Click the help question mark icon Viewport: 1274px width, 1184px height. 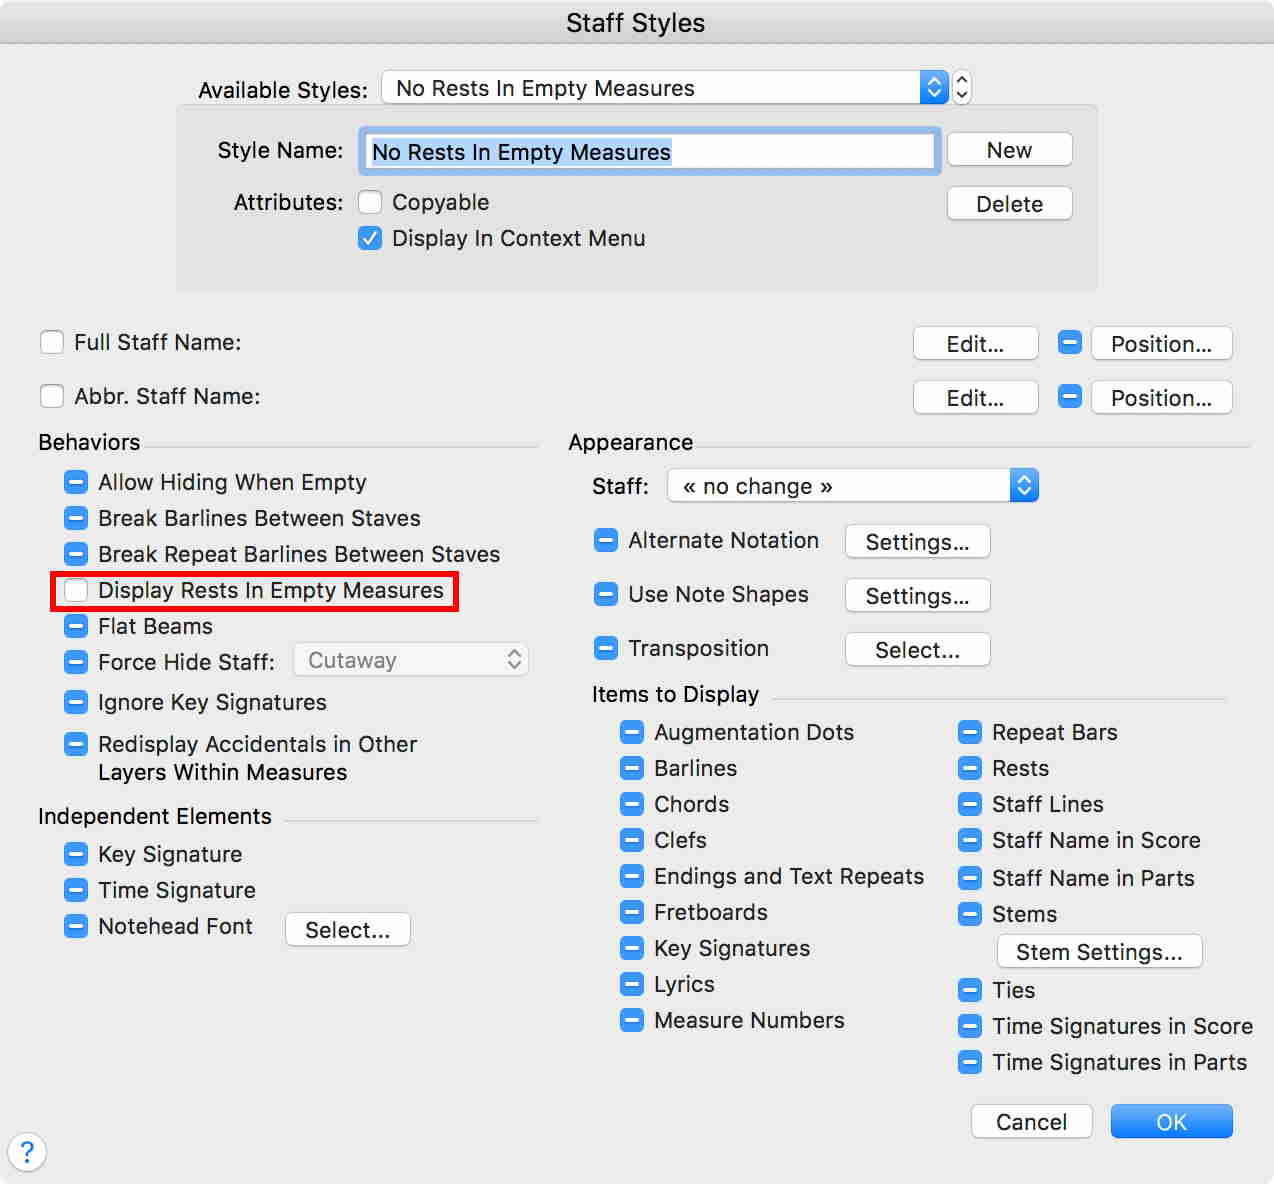click(x=27, y=1152)
